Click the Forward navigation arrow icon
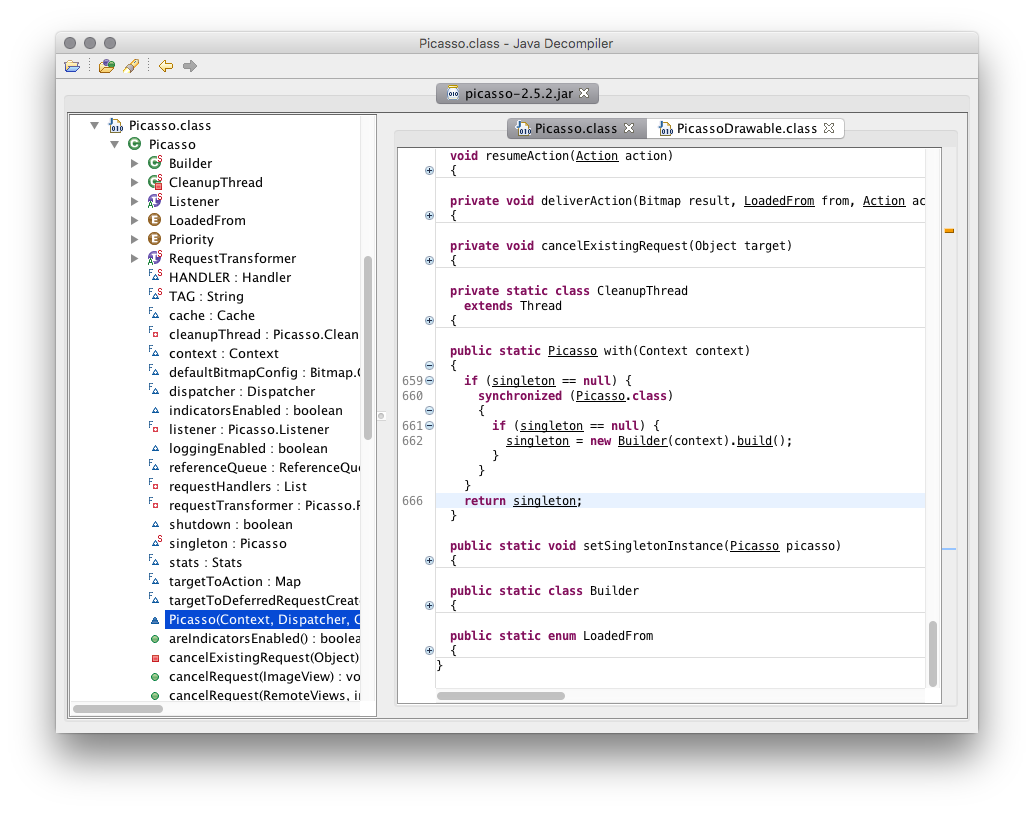The height and width of the screenshot is (813, 1034). [189, 65]
